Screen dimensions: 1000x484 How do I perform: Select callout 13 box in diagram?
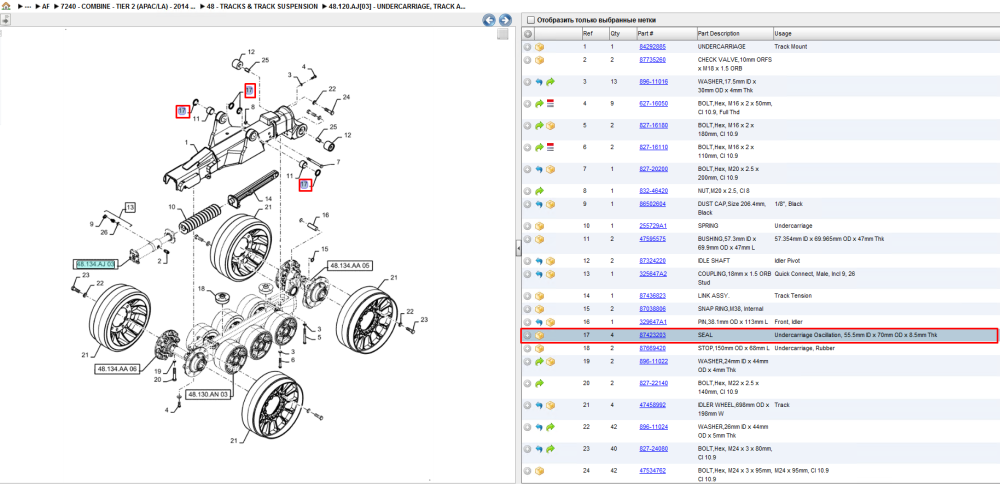click(130, 207)
